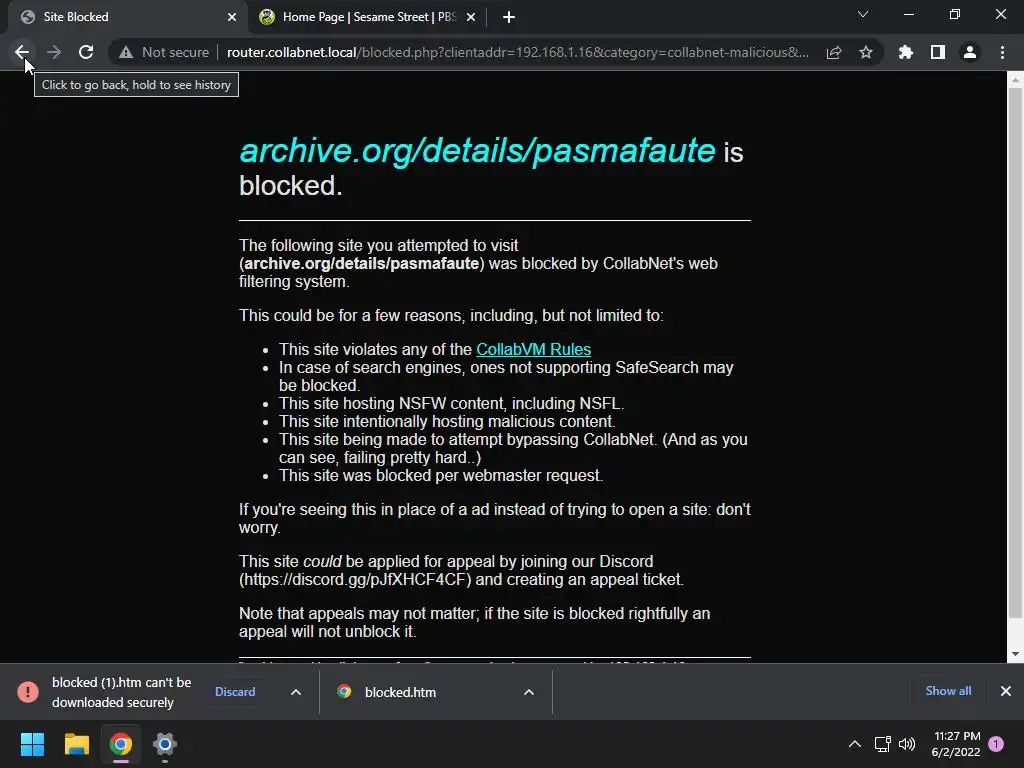
Task: Open File Explorer from taskbar
Action: 76,744
